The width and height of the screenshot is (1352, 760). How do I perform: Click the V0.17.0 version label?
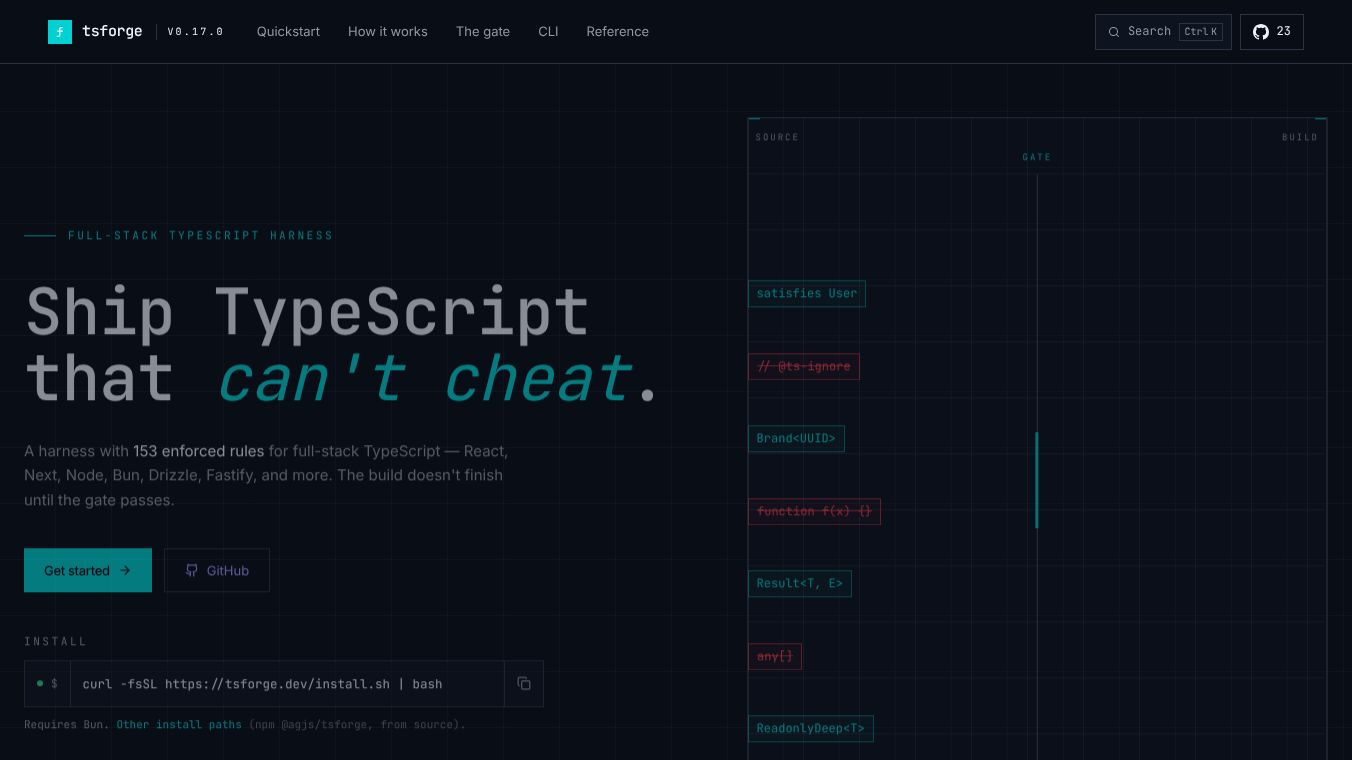pos(195,32)
